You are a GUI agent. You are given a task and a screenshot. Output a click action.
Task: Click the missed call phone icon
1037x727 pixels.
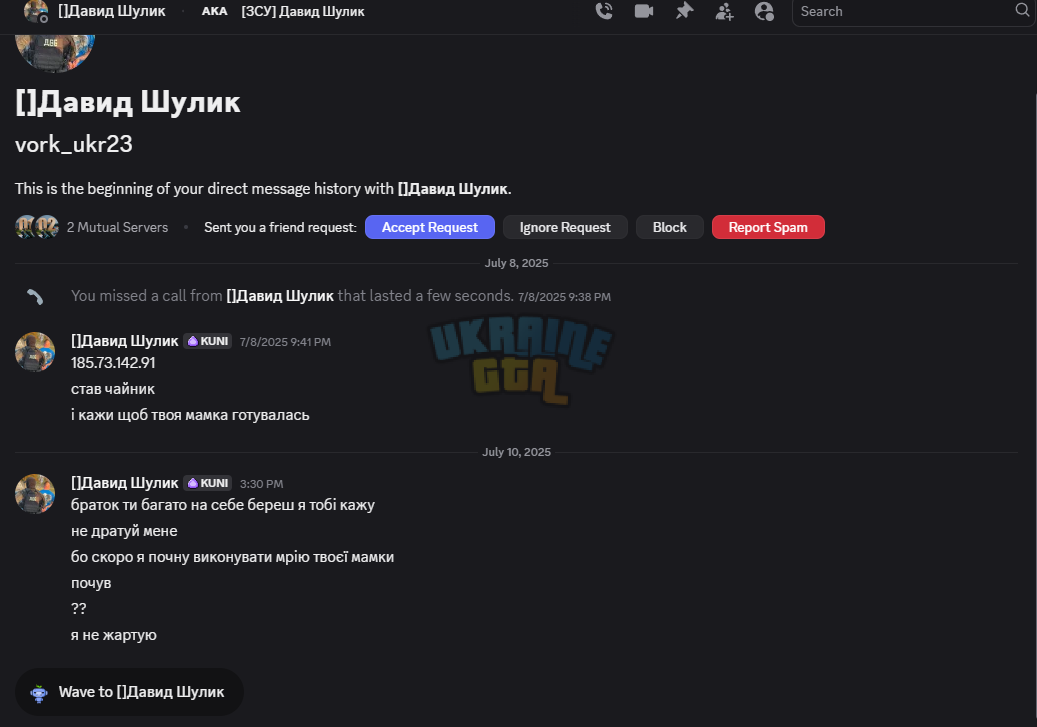tap(35, 296)
